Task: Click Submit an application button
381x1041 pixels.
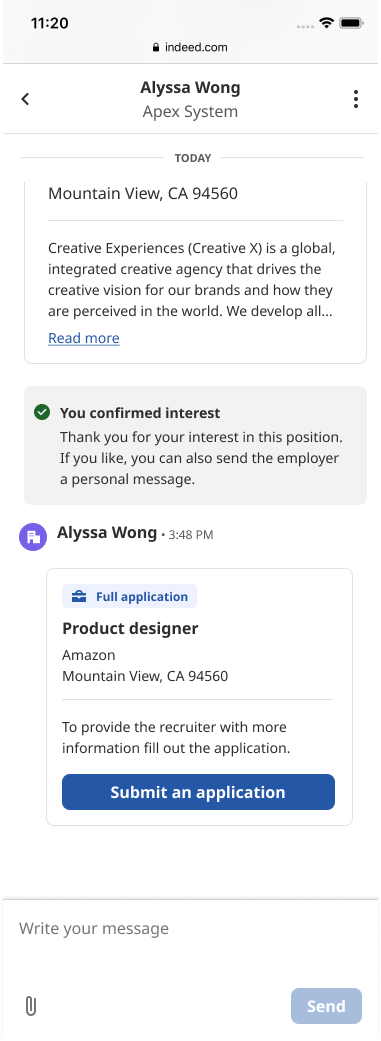Action: click(198, 792)
